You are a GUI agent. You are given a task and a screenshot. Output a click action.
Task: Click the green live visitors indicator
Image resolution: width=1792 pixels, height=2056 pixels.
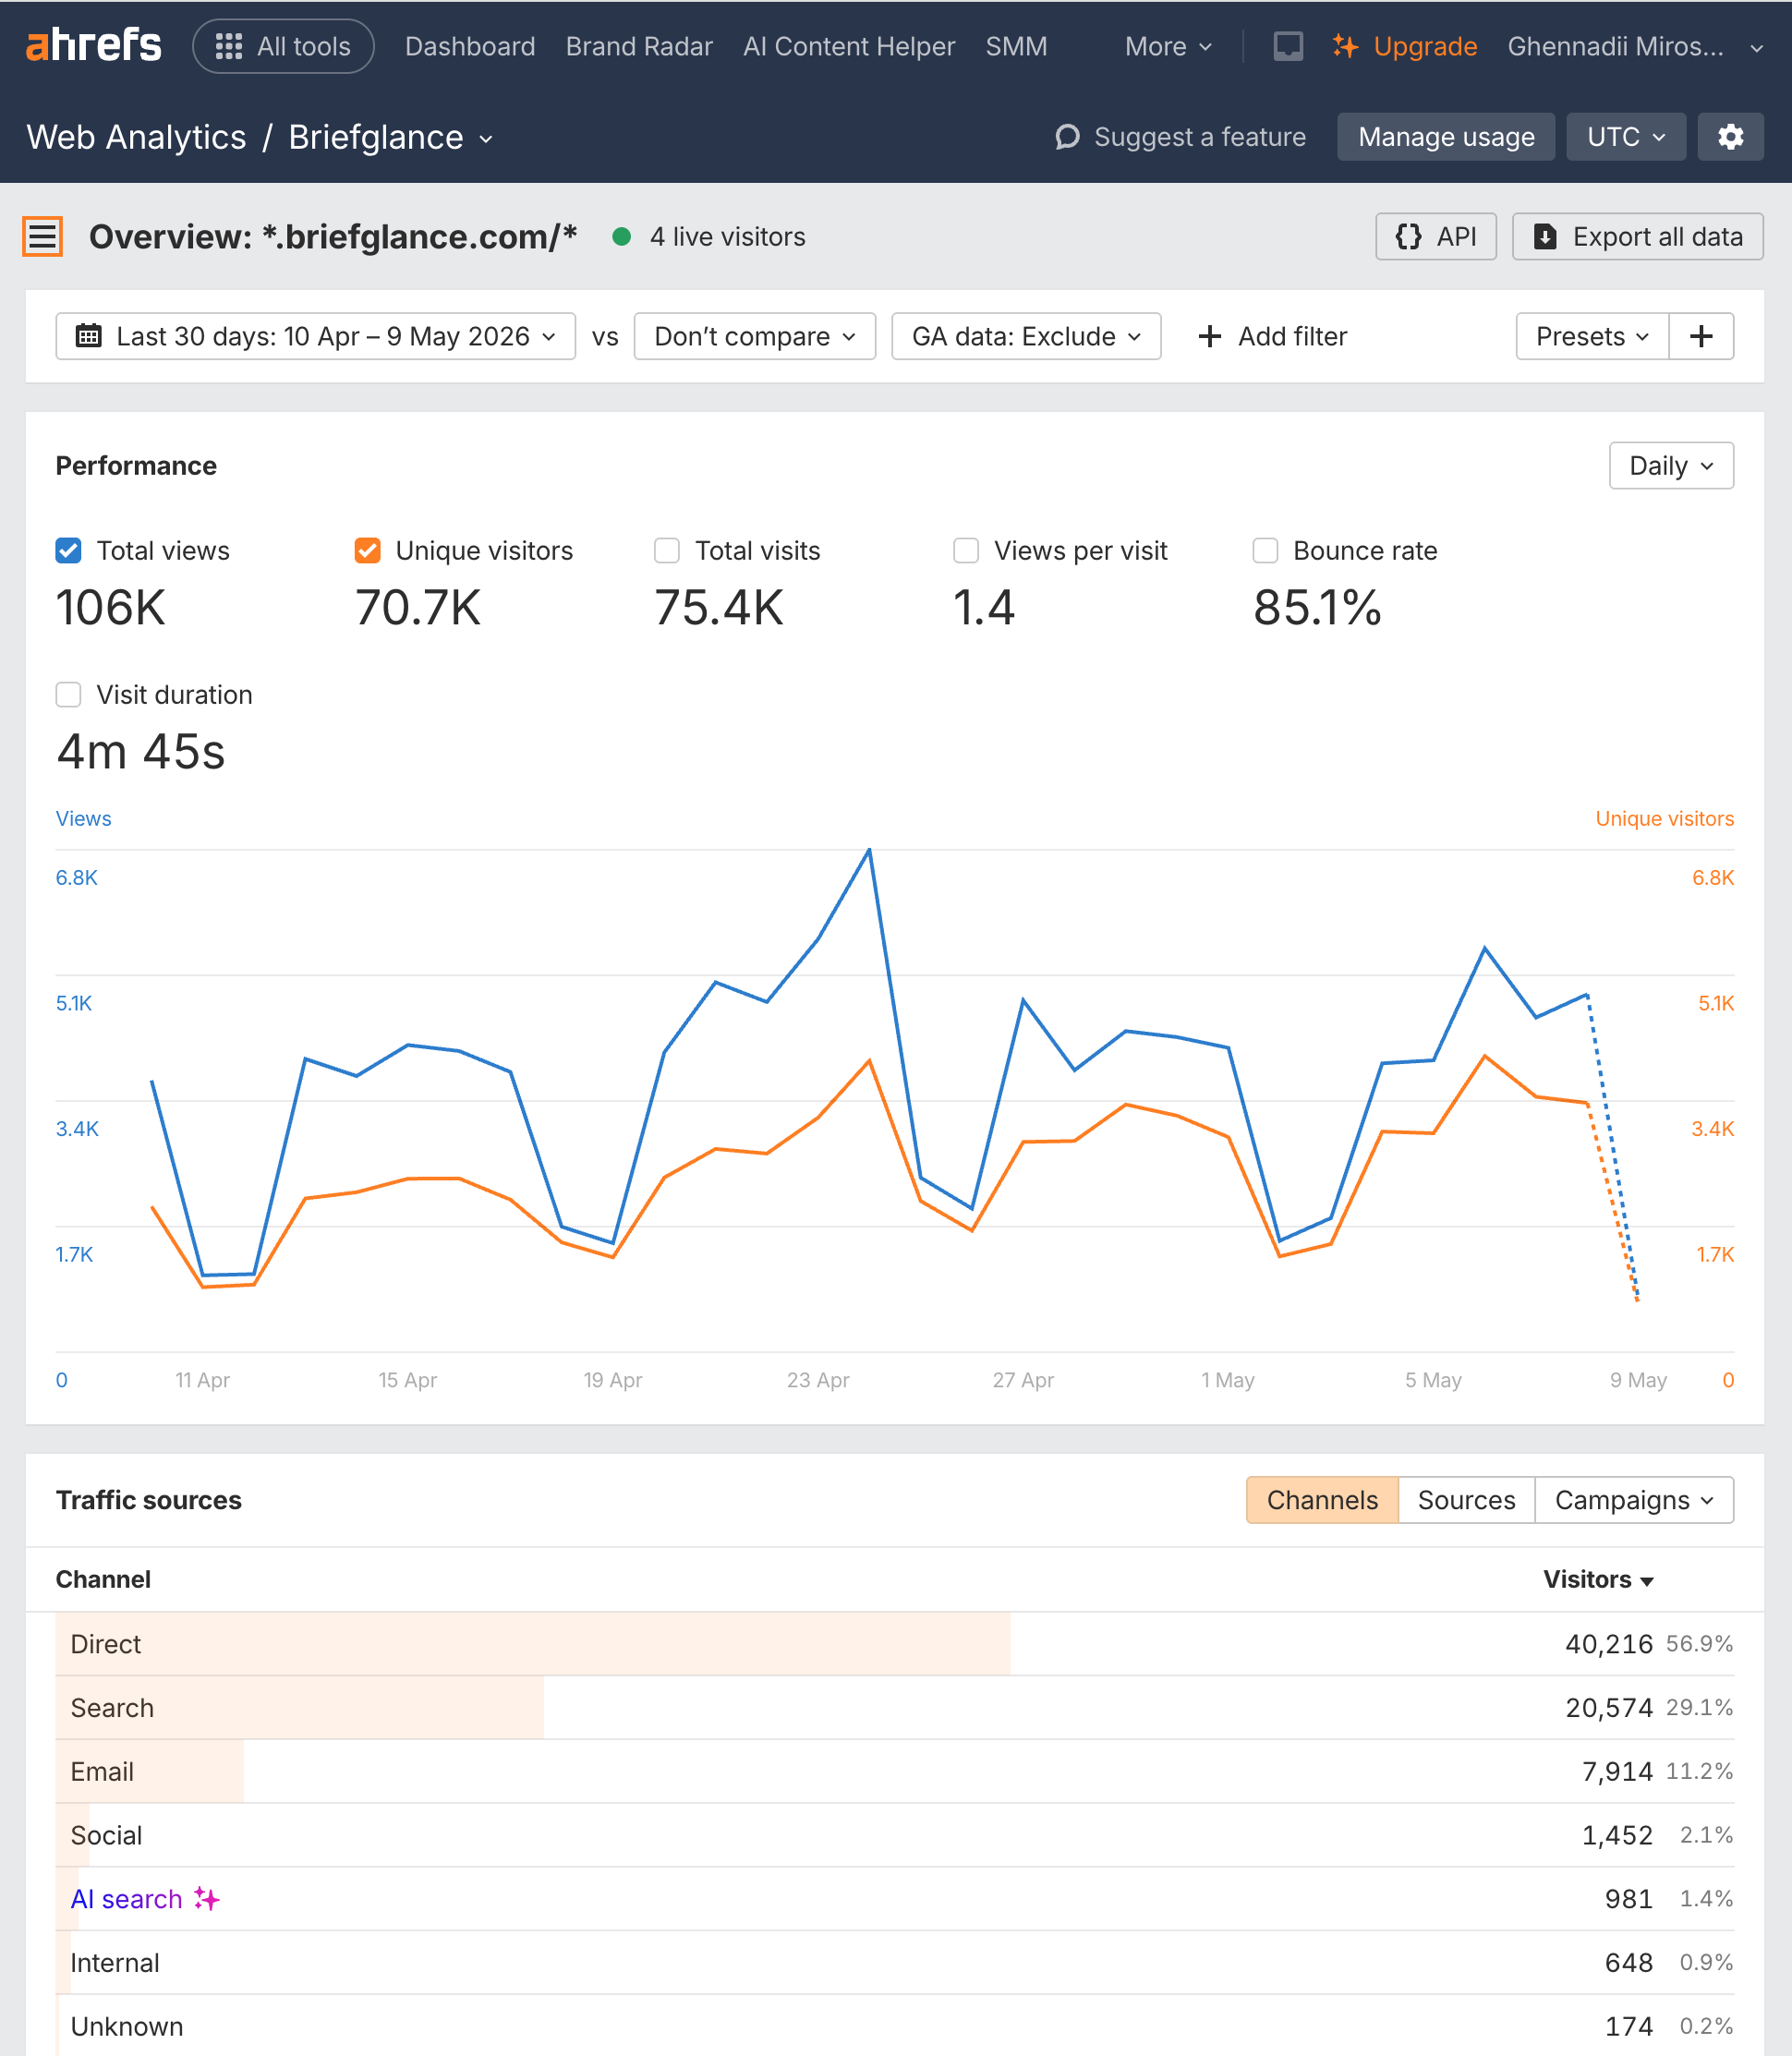pyautogui.click(x=621, y=237)
